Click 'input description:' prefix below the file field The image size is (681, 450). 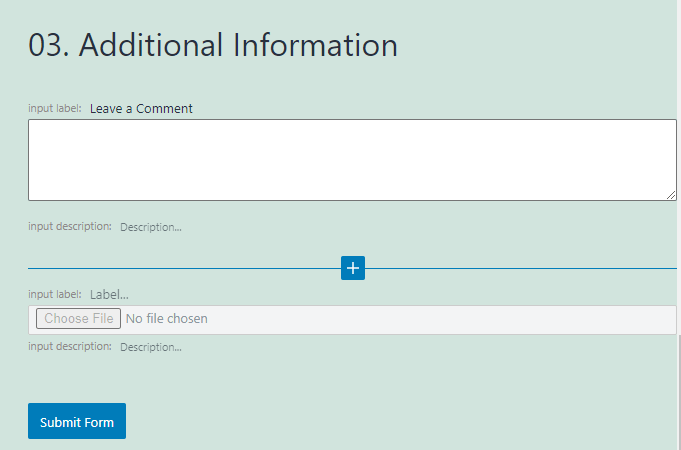[x=70, y=346]
